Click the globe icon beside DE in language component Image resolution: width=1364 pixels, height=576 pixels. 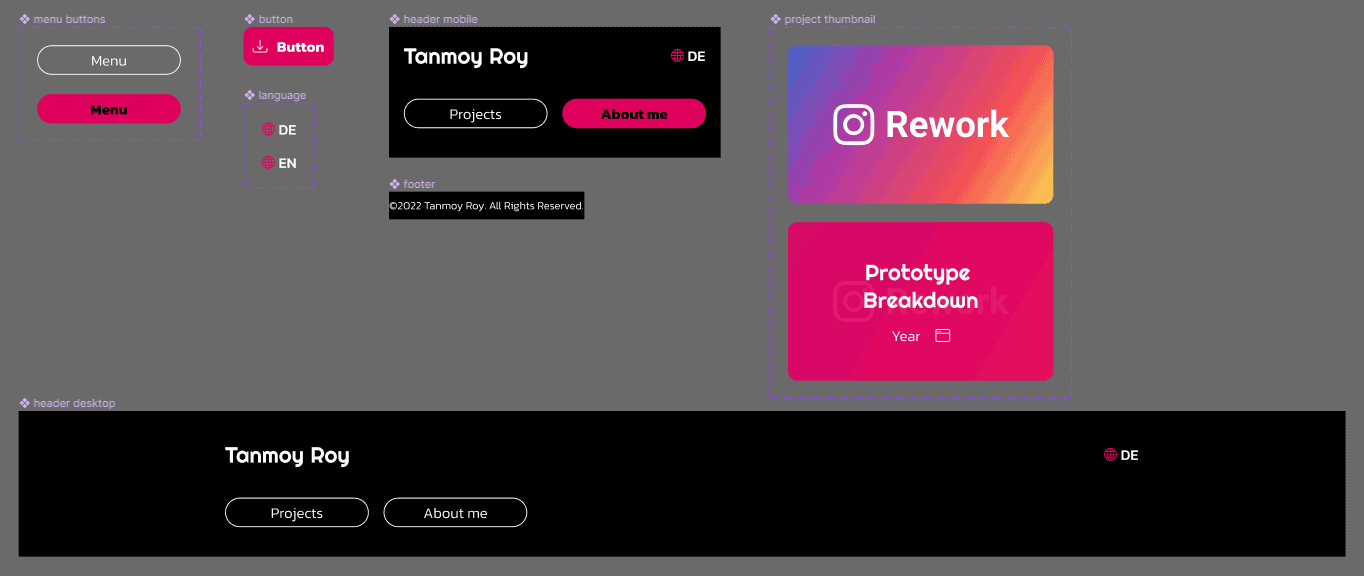pyautogui.click(x=268, y=130)
